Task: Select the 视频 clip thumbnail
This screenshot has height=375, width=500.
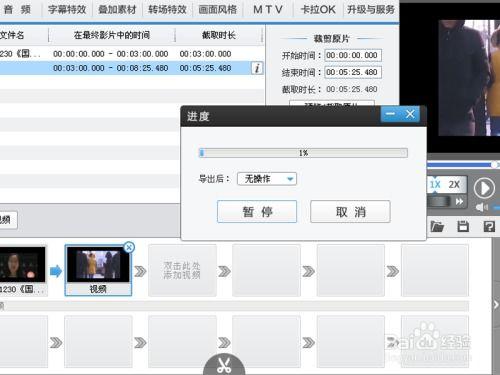Action: coord(98,270)
